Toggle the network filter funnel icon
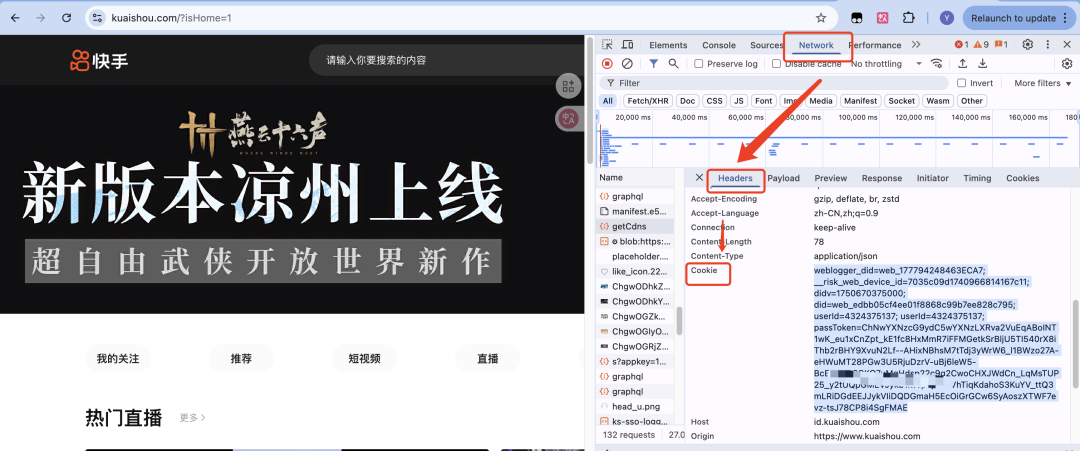1080x451 pixels. (x=653, y=63)
